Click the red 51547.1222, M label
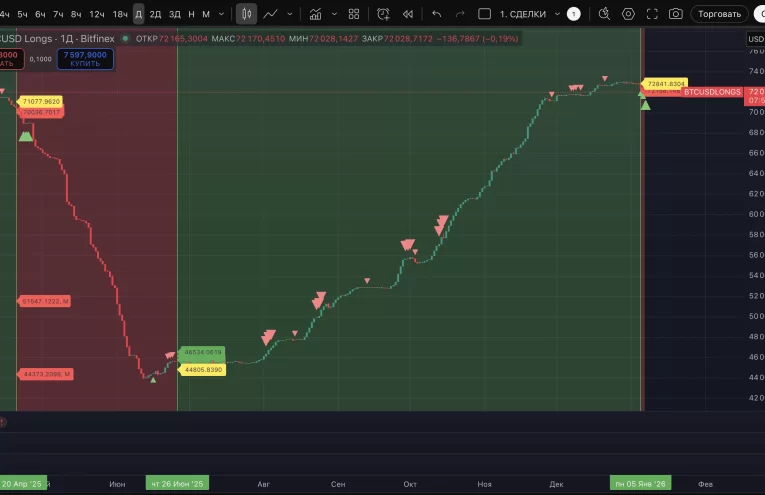 (x=44, y=301)
